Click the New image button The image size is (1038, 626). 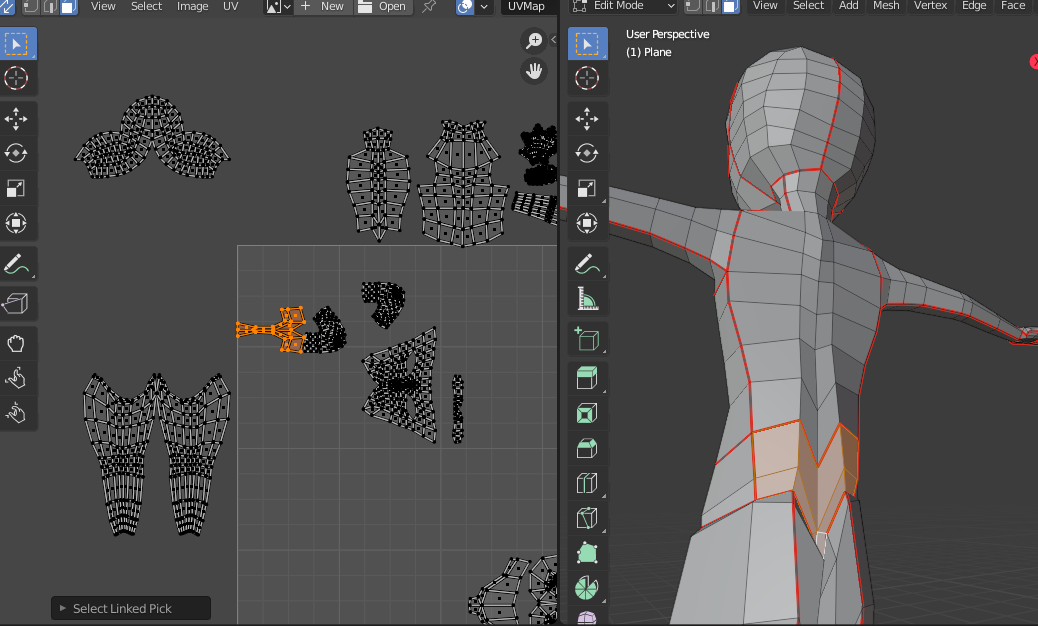coord(322,6)
